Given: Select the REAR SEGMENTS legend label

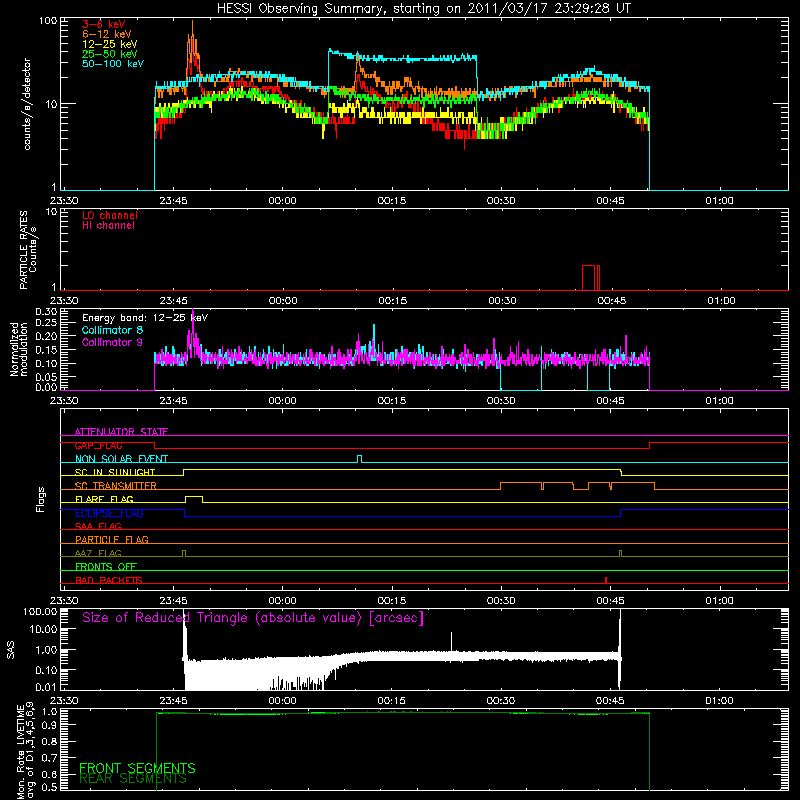Looking at the screenshot, I should pos(133,779).
